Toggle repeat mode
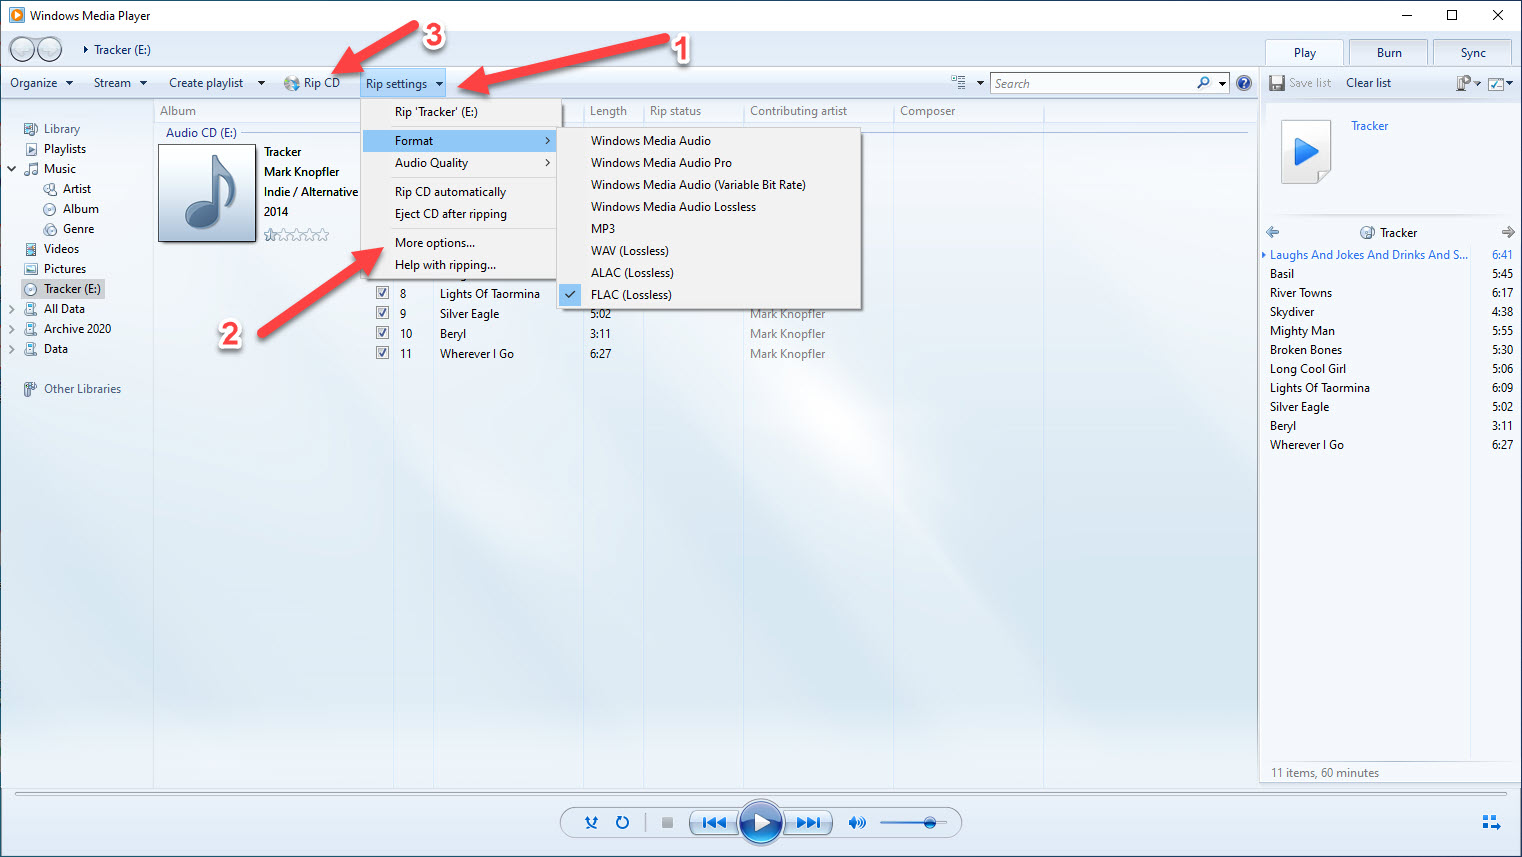This screenshot has width=1522, height=857. pos(622,823)
